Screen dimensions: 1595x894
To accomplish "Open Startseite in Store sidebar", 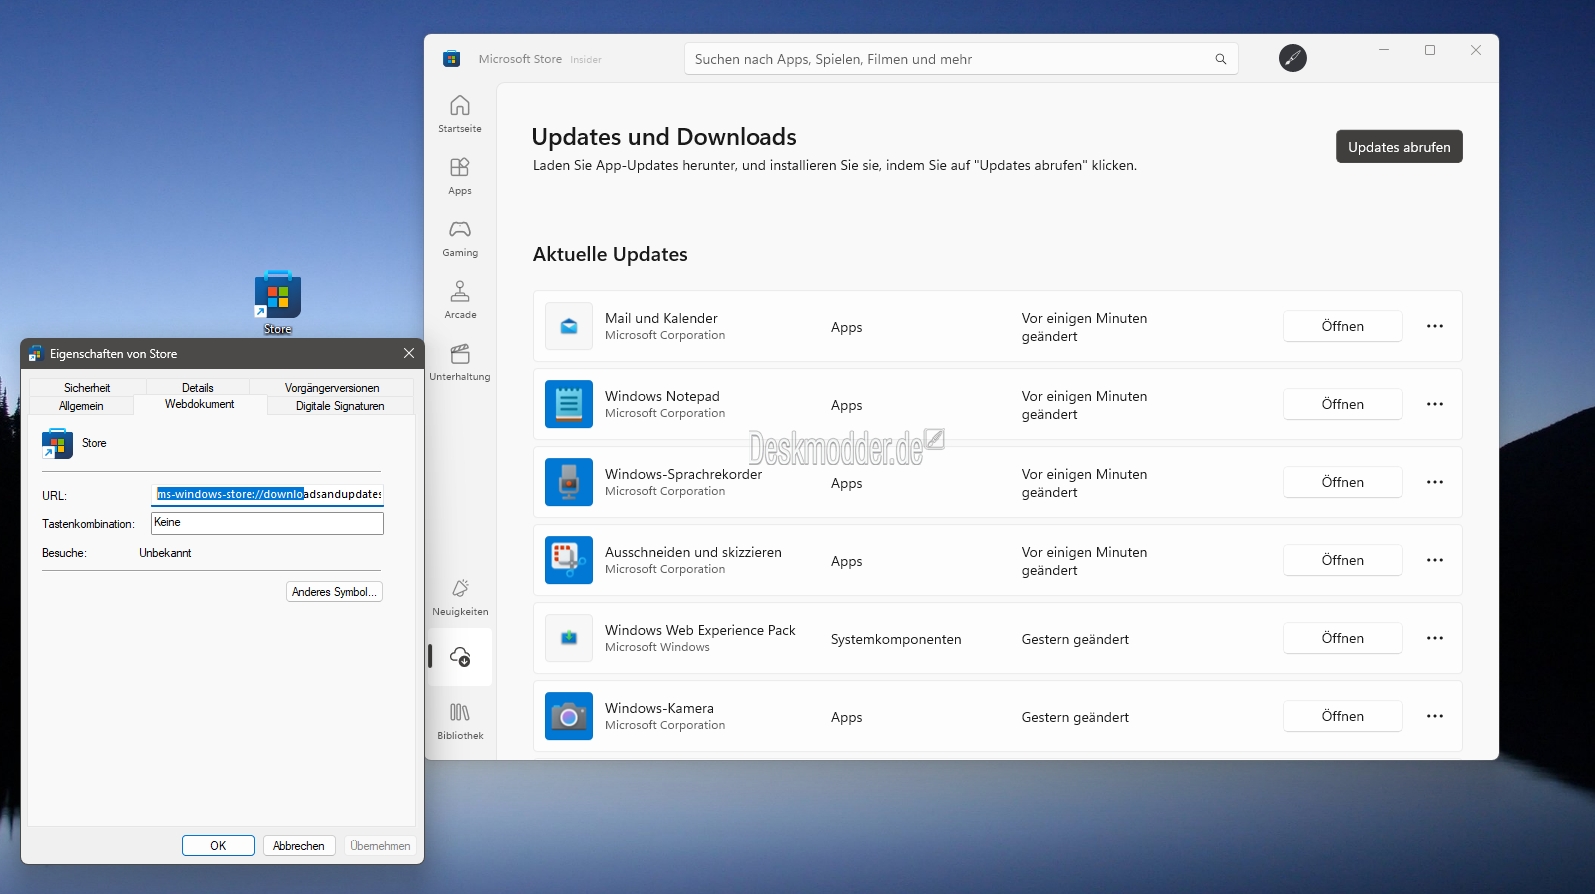I will point(460,114).
